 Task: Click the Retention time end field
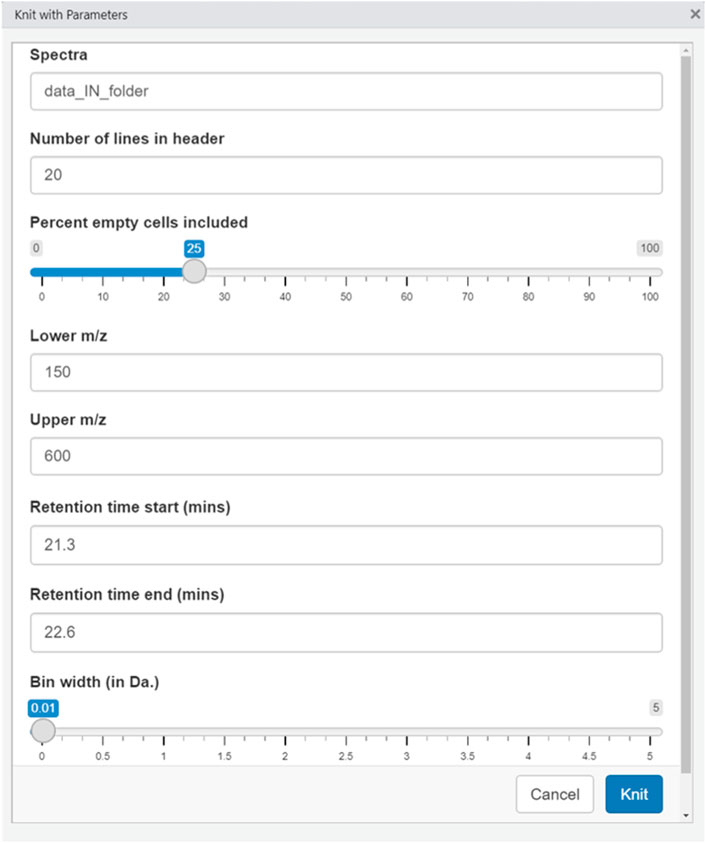(x=346, y=632)
